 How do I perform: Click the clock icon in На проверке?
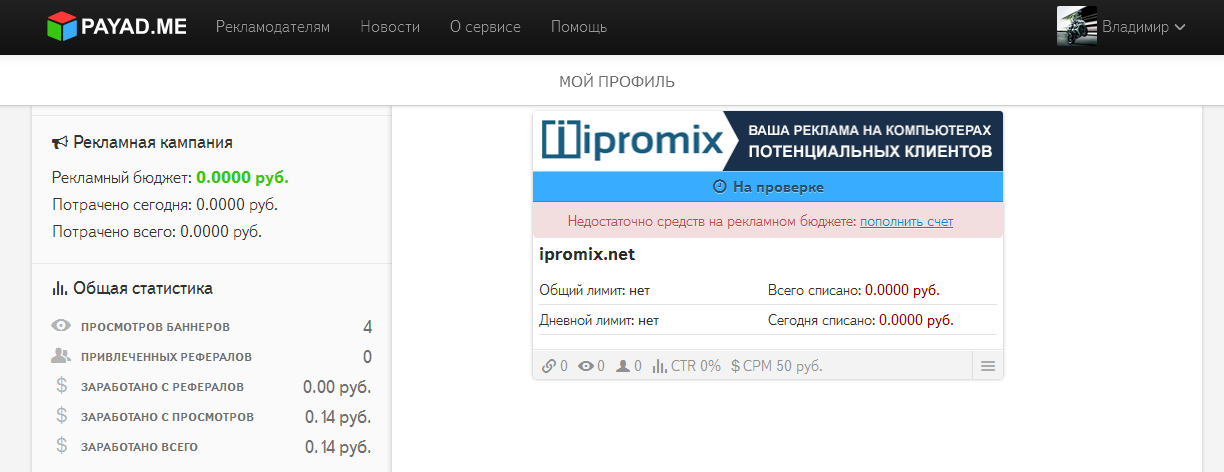click(x=719, y=187)
